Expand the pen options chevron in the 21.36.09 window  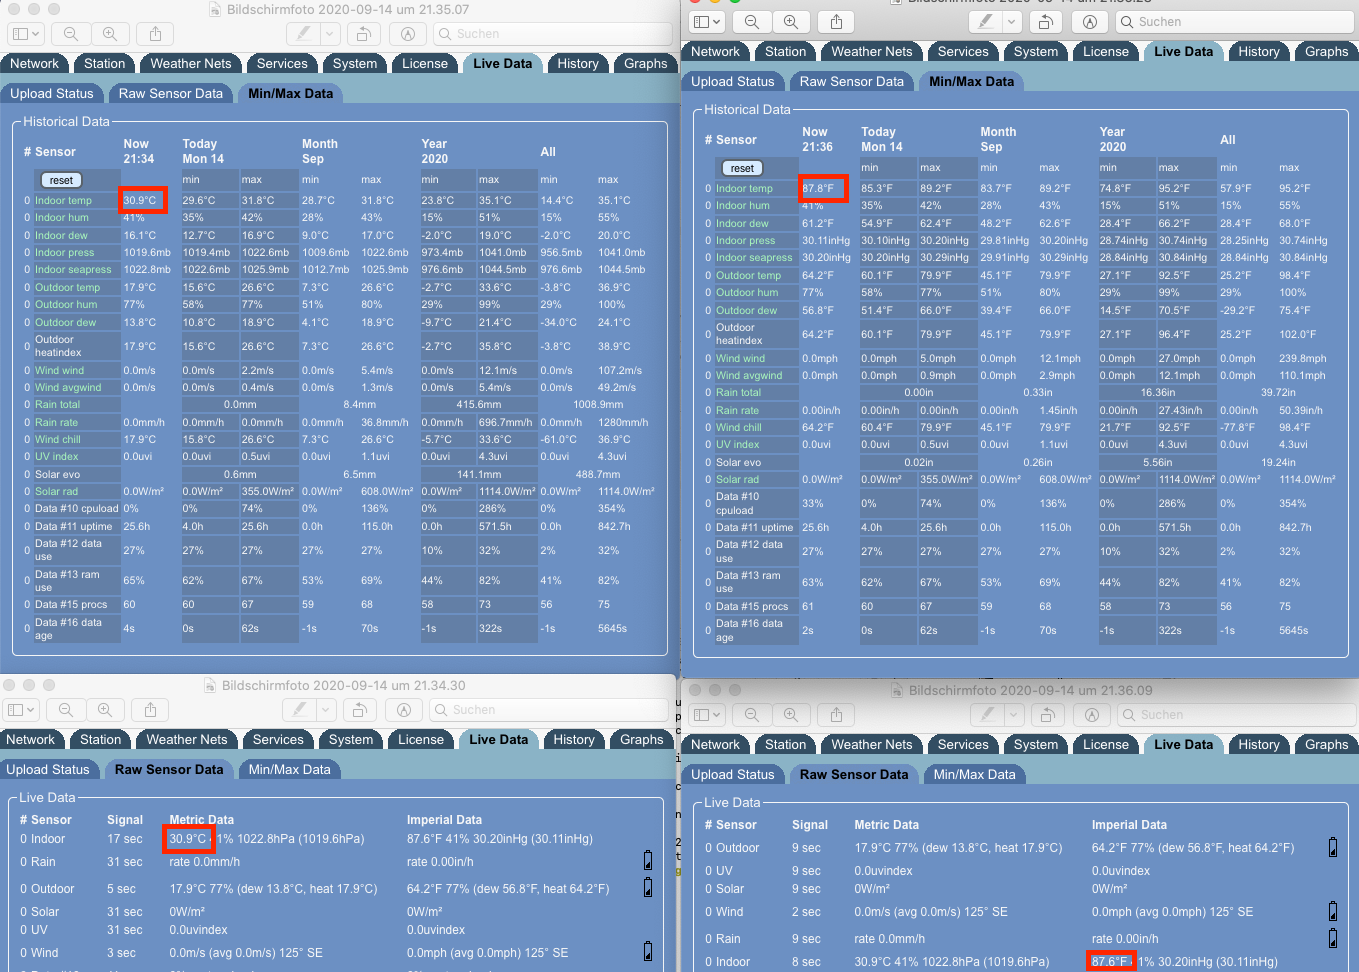1014,714
